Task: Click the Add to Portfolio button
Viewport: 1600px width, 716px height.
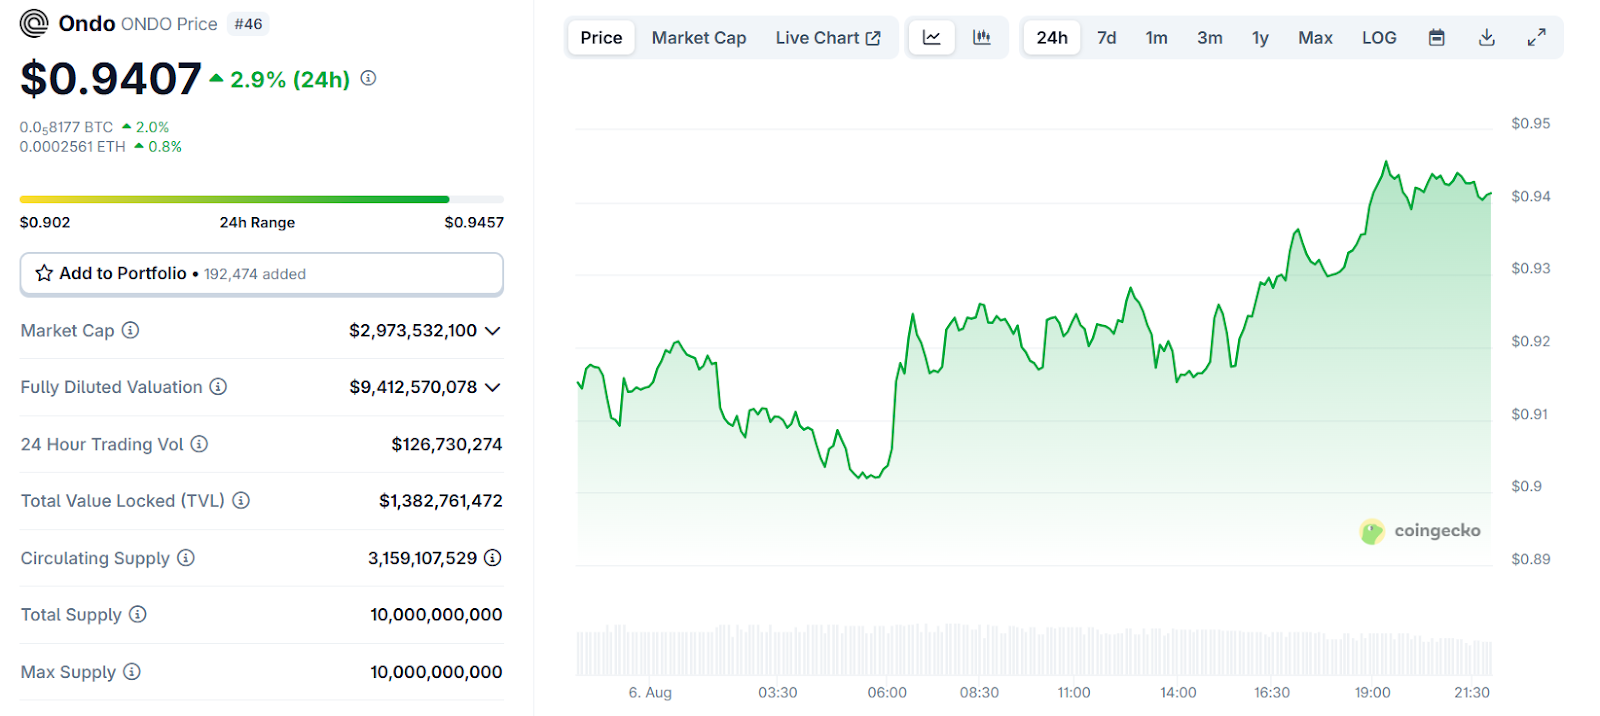Action: [x=261, y=274]
